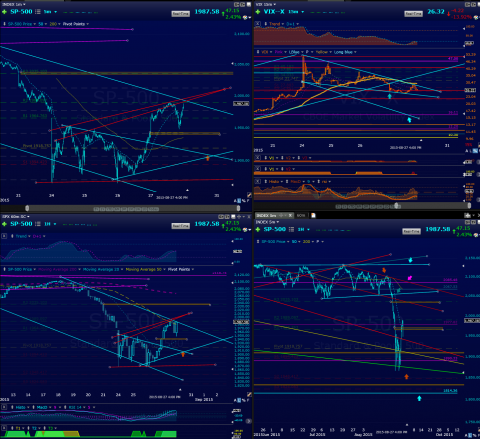The width and height of the screenshot is (480, 439).
Task: Open SPX 60m DC window title menu
Action: click(x=16, y=217)
